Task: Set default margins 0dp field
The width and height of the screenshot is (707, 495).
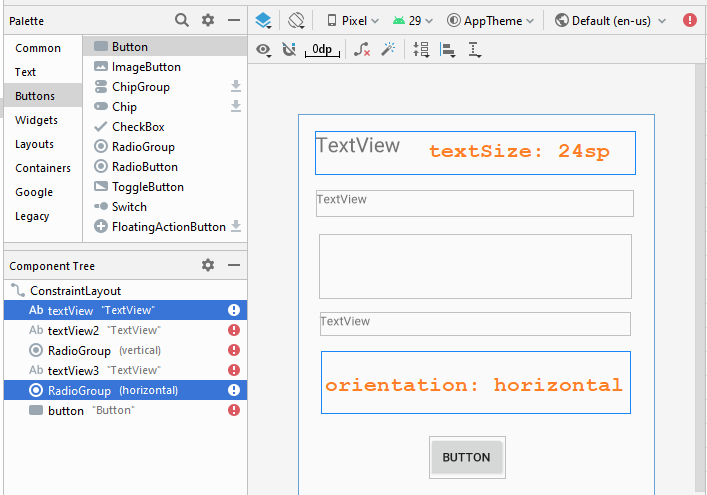Action: (x=322, y=49)
